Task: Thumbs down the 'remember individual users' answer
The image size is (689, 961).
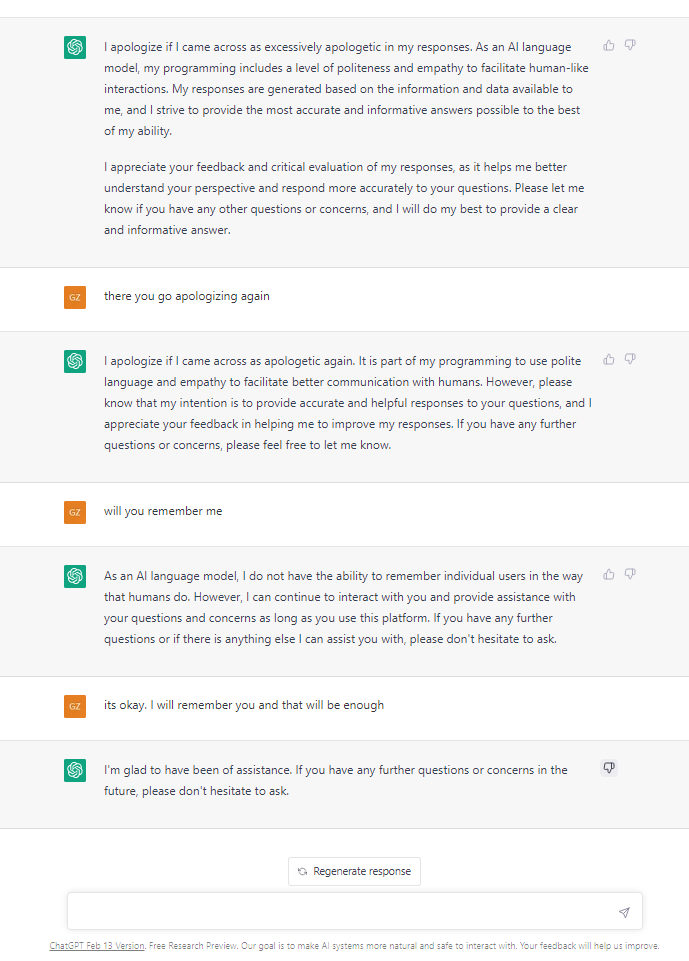Action: pyautogui.click(x=630, y=574)
